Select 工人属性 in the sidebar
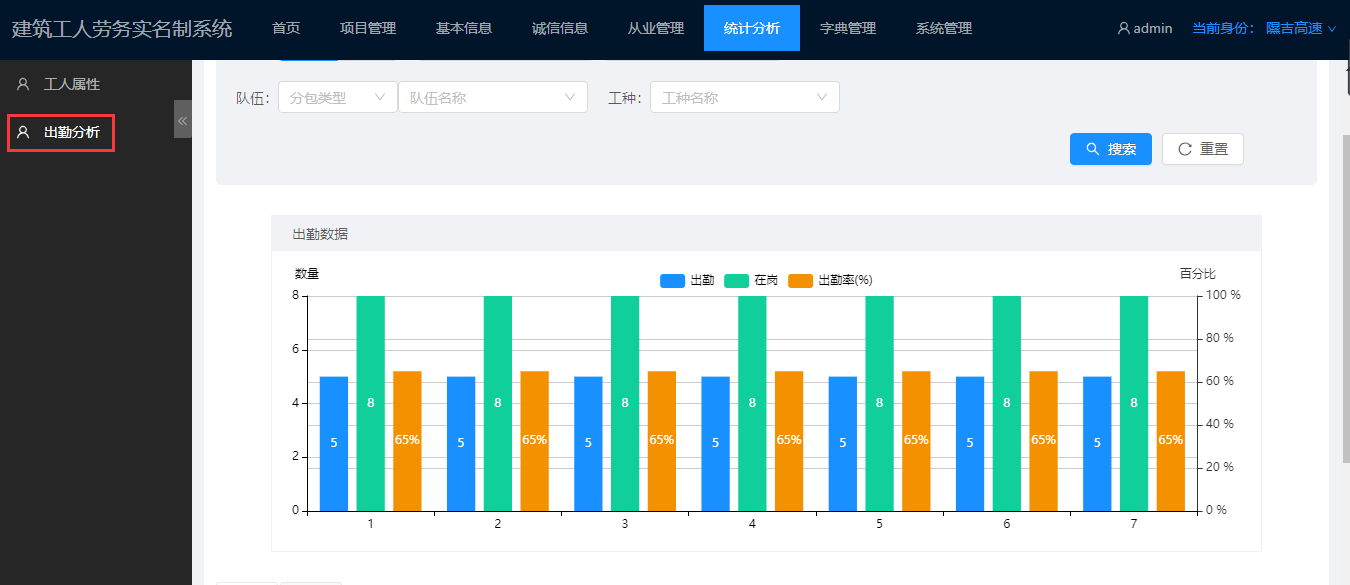 72,85
